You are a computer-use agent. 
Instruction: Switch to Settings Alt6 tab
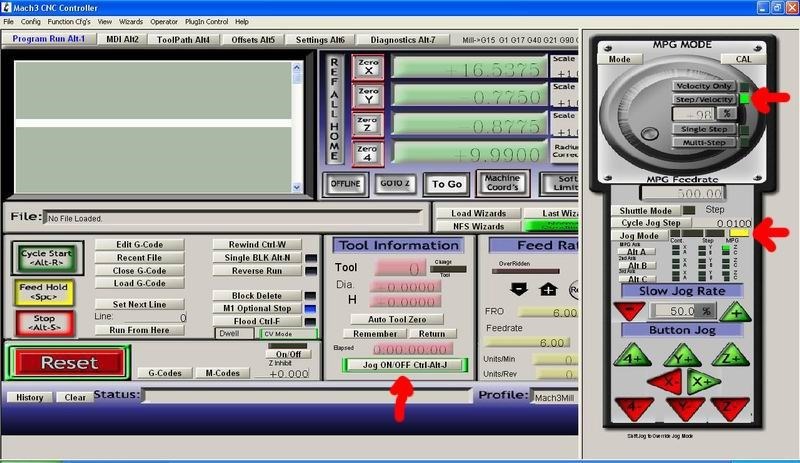pos(320,39)
